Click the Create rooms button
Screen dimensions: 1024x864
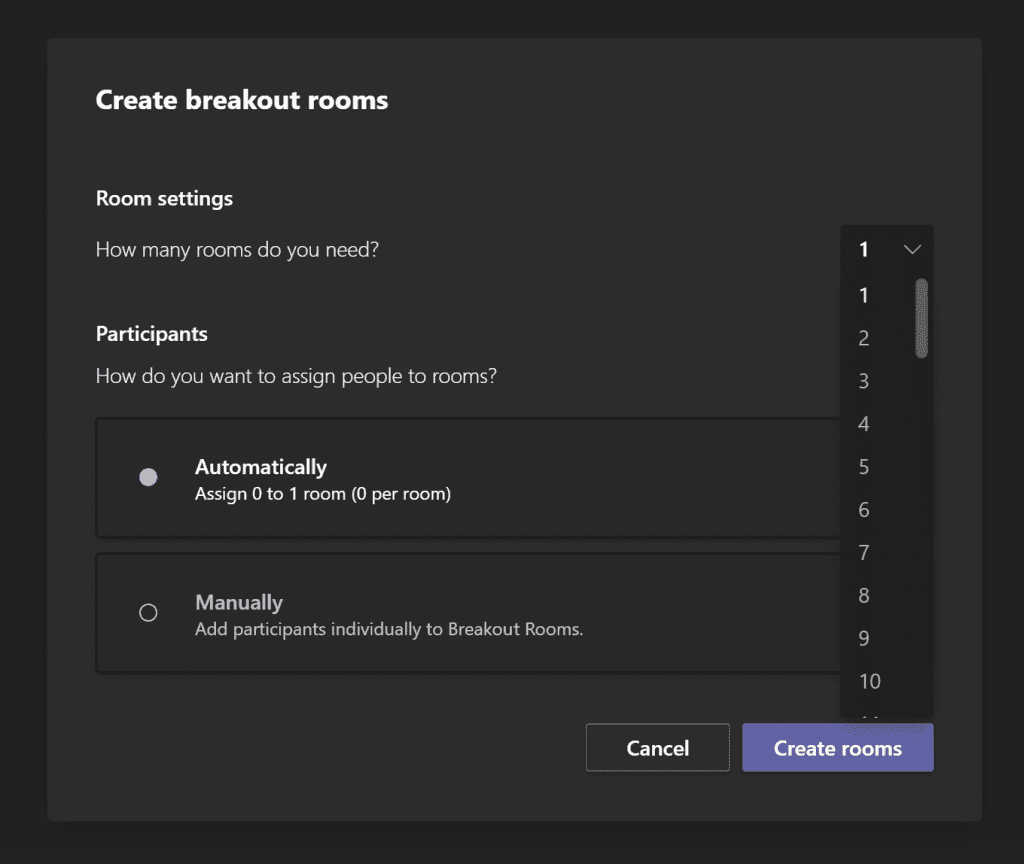(x=837, y=748)
